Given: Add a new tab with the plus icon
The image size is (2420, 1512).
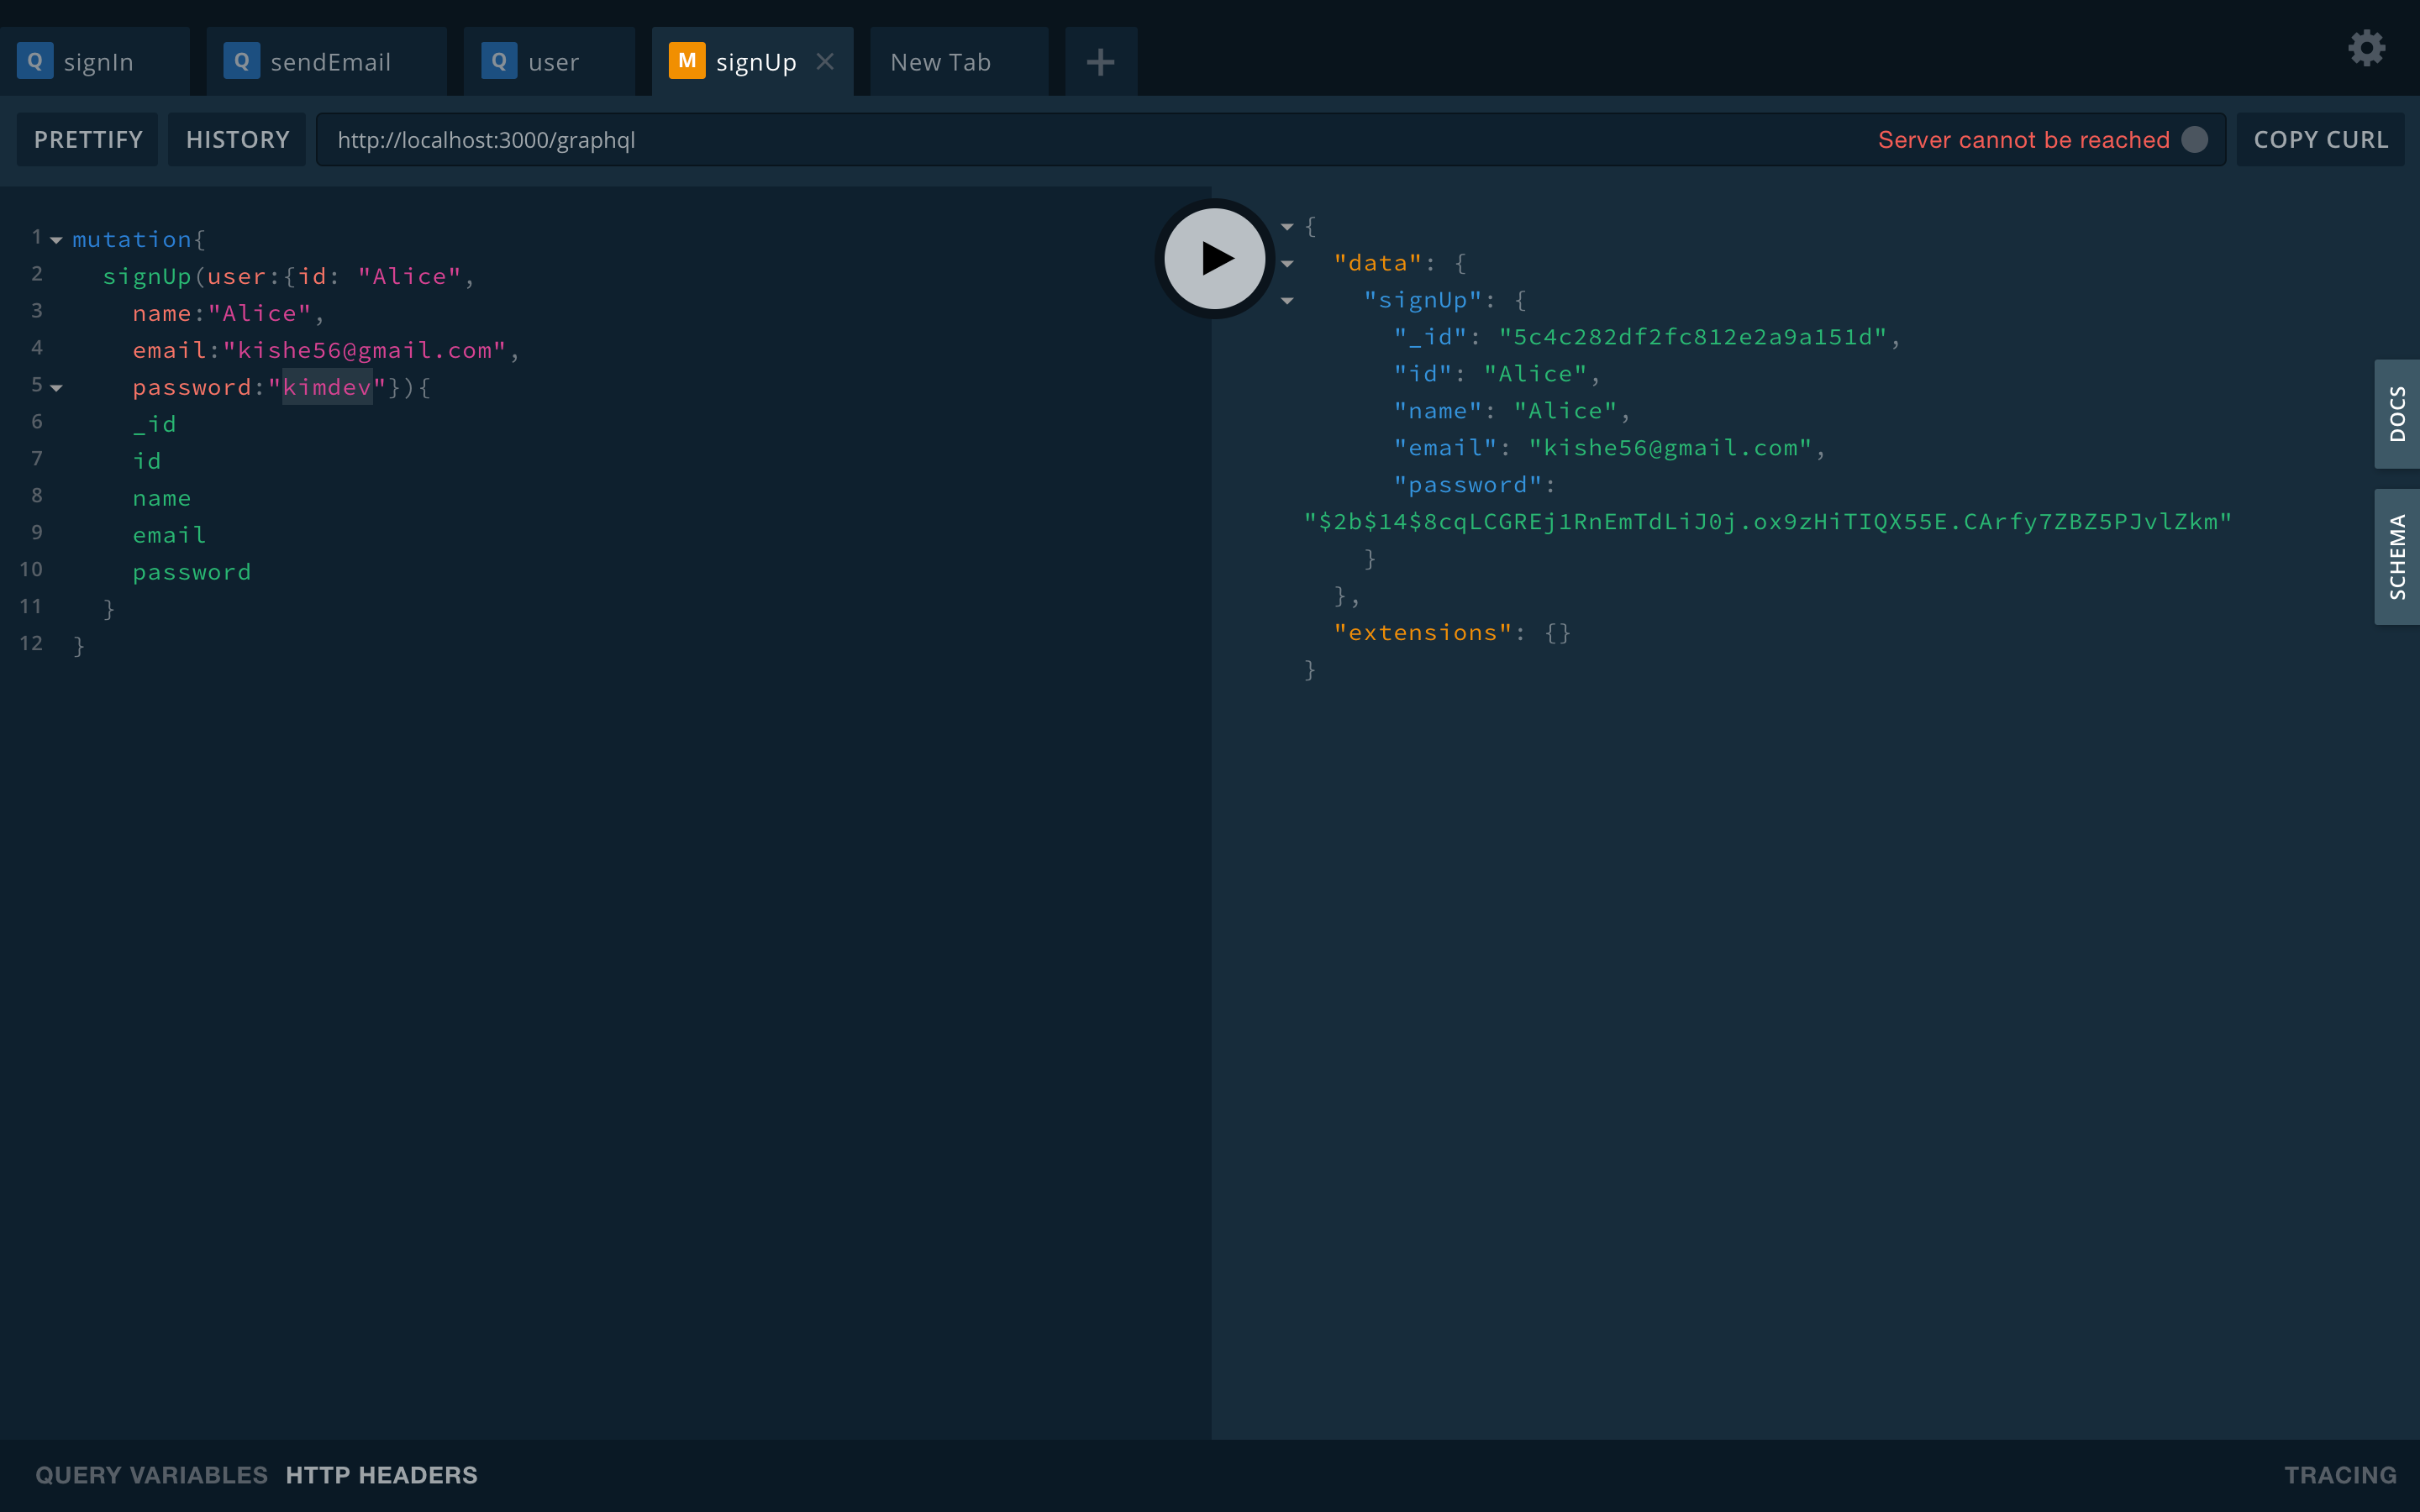Looking at the screenshot, I should tap(1100, 61).
